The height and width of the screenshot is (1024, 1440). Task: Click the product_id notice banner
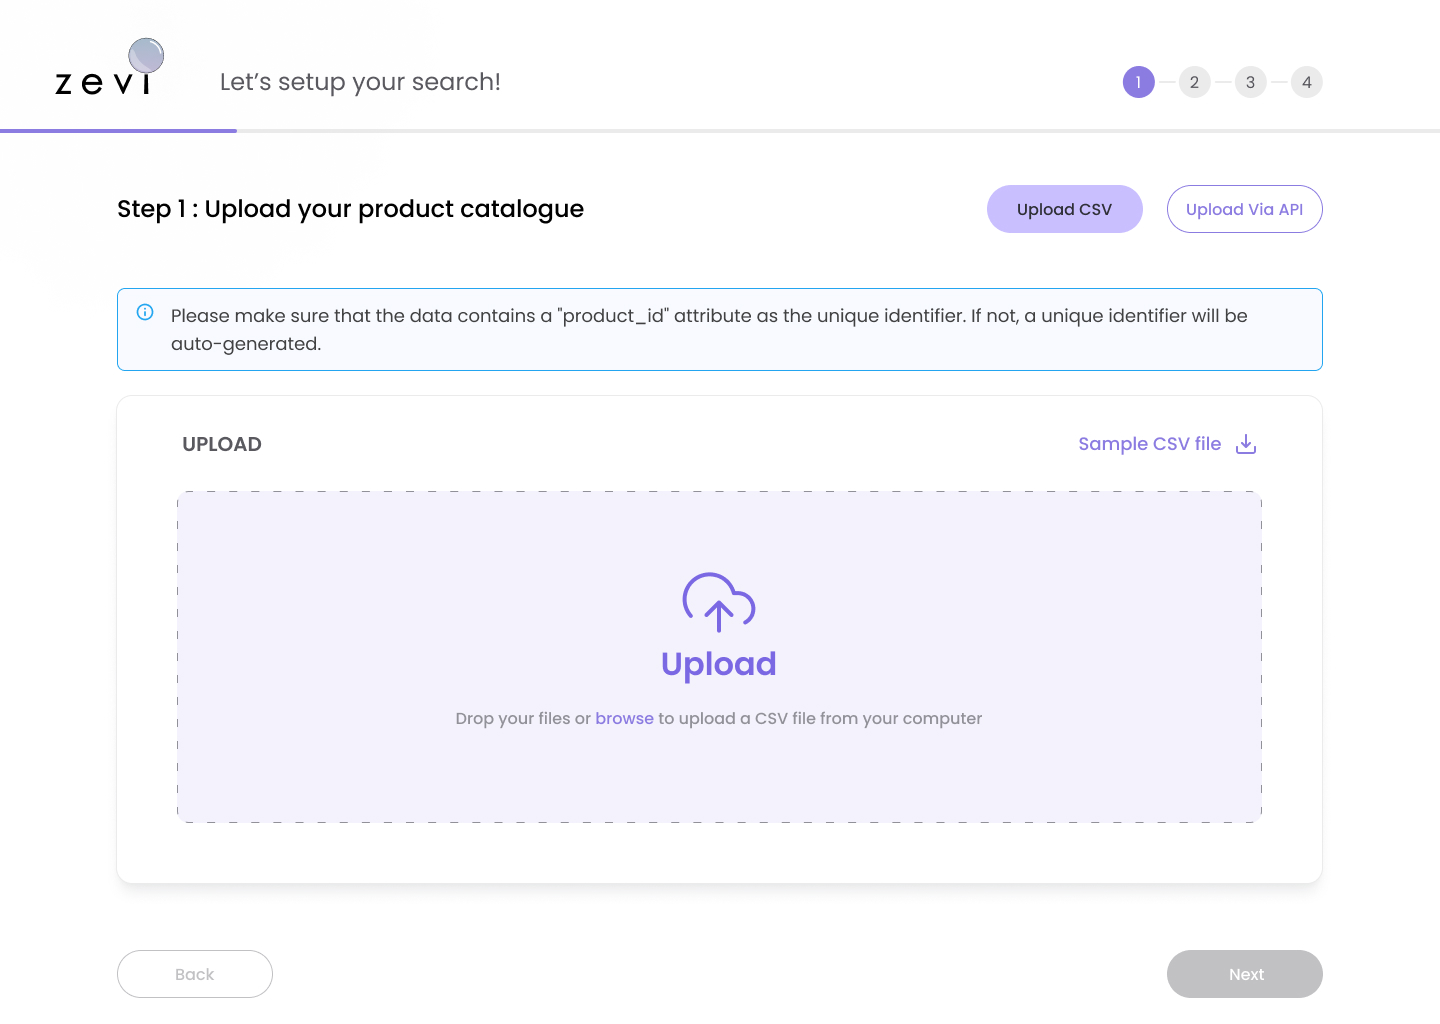[720, 330]
